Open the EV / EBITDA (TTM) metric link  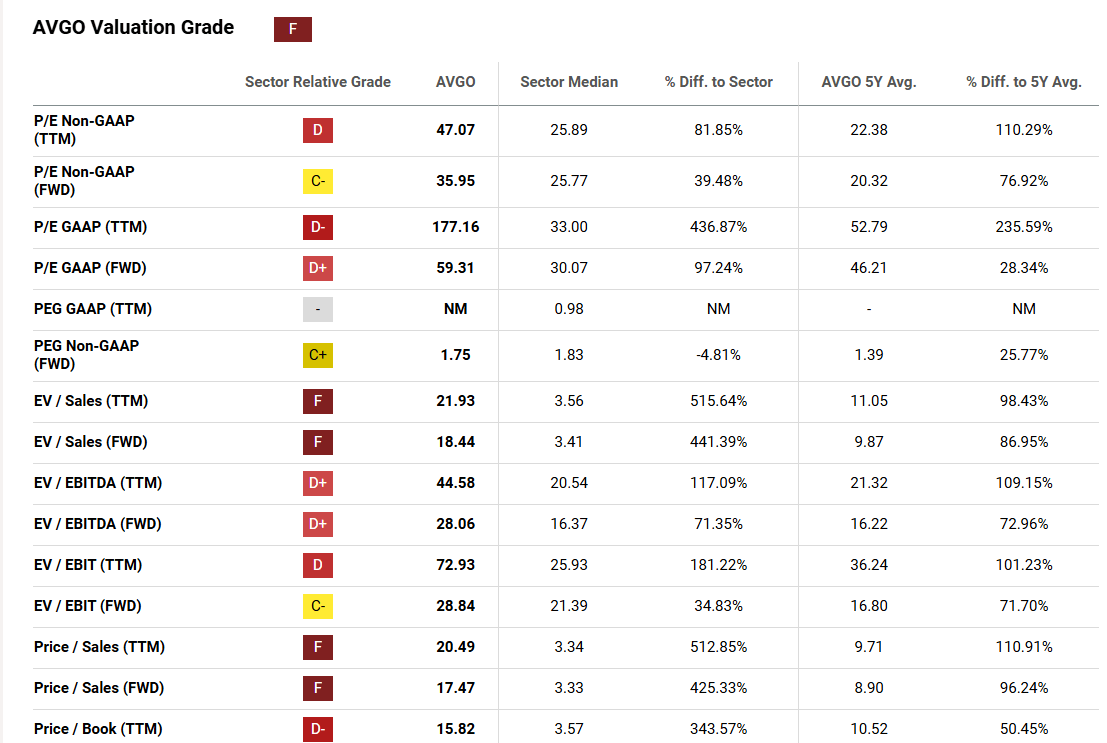pyautogui.click(x=98, y=483)
